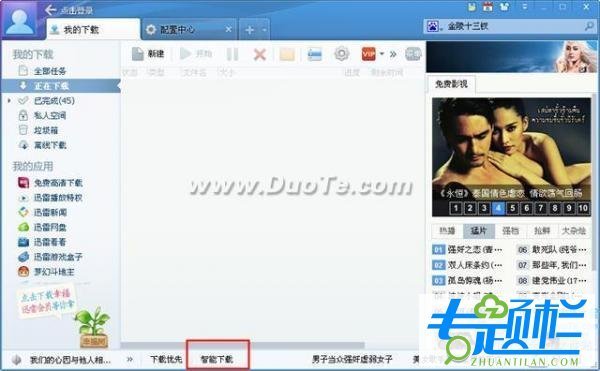Click the top banner ad image
The image size is (600, 371).
(x=512, y=57)
